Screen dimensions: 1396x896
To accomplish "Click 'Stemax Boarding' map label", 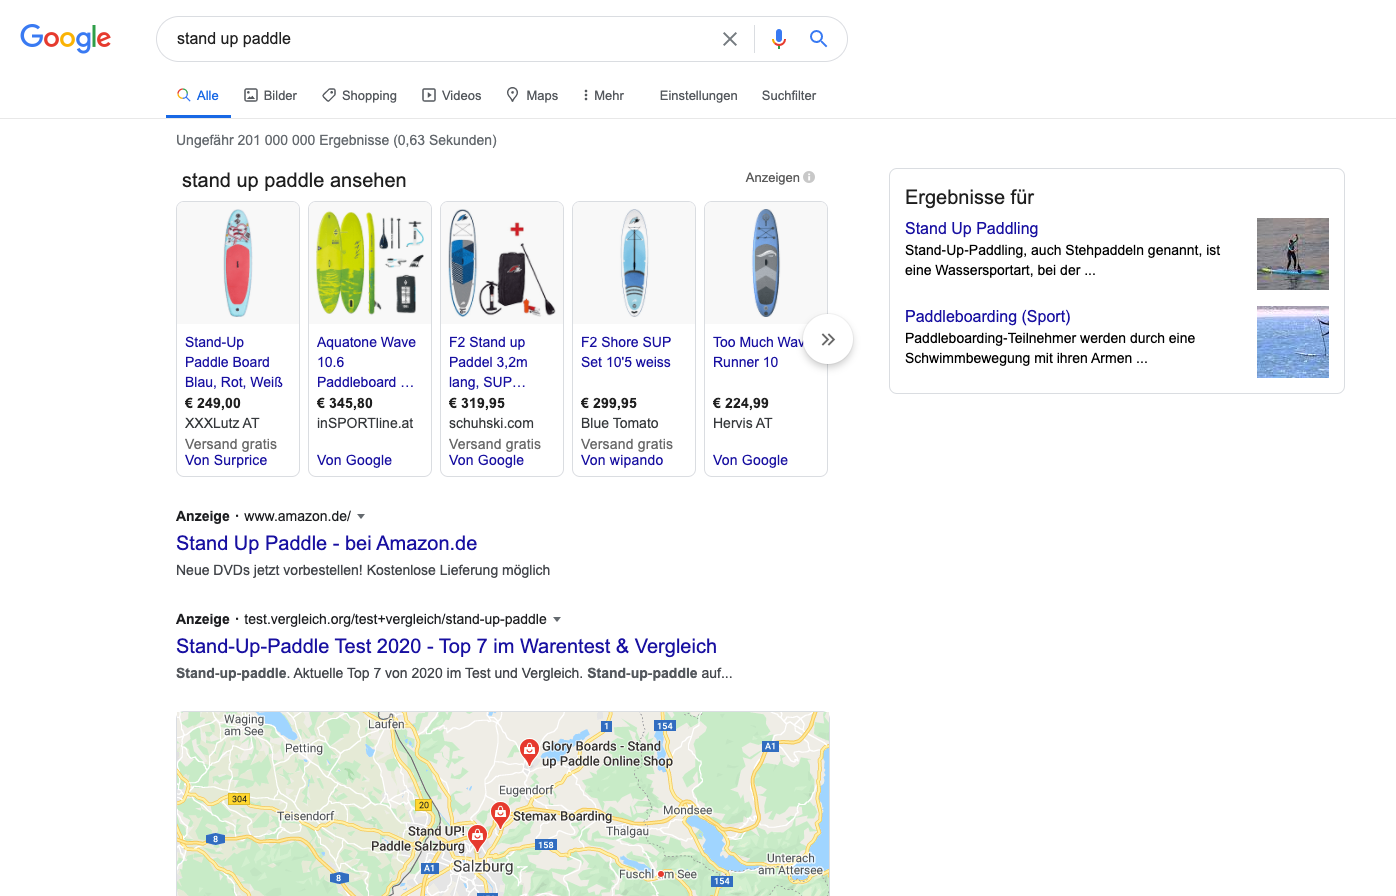I will pos(562,816).
